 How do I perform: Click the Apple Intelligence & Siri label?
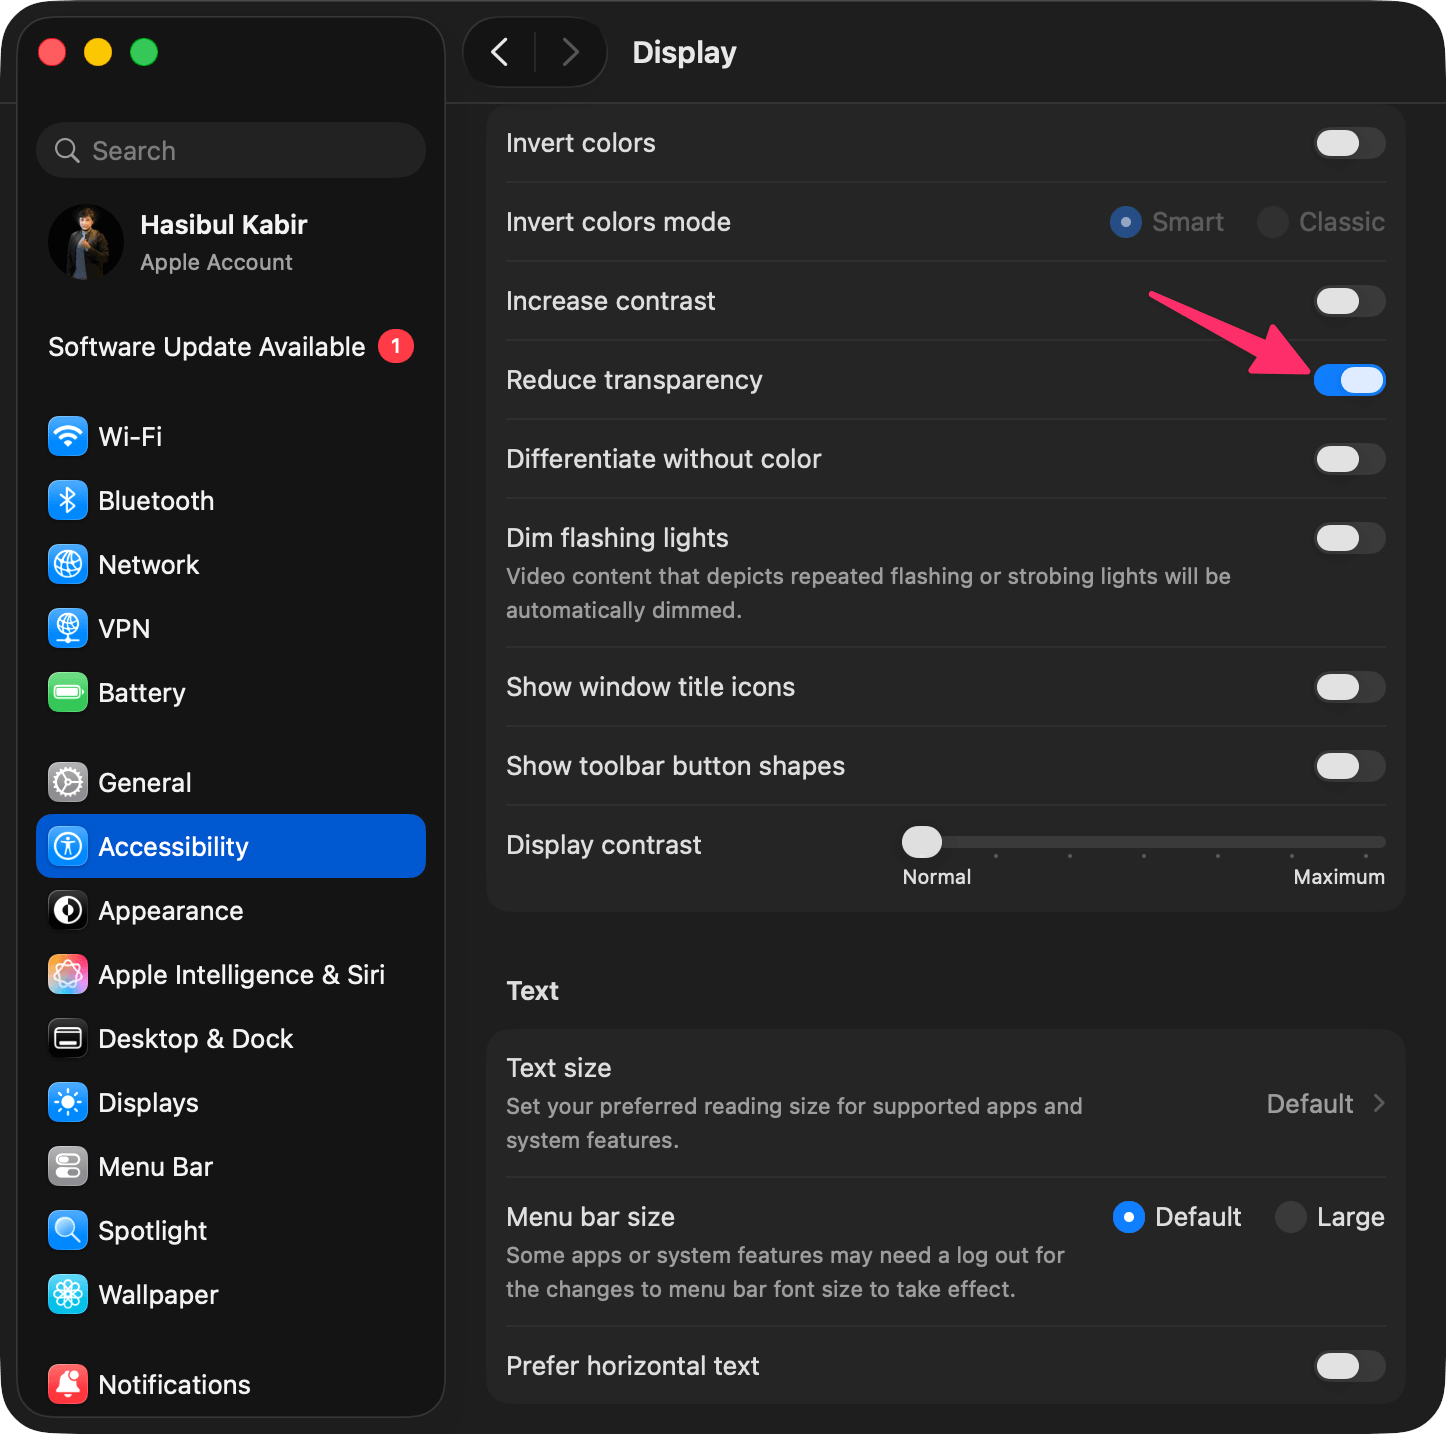(x=241, y=974)
